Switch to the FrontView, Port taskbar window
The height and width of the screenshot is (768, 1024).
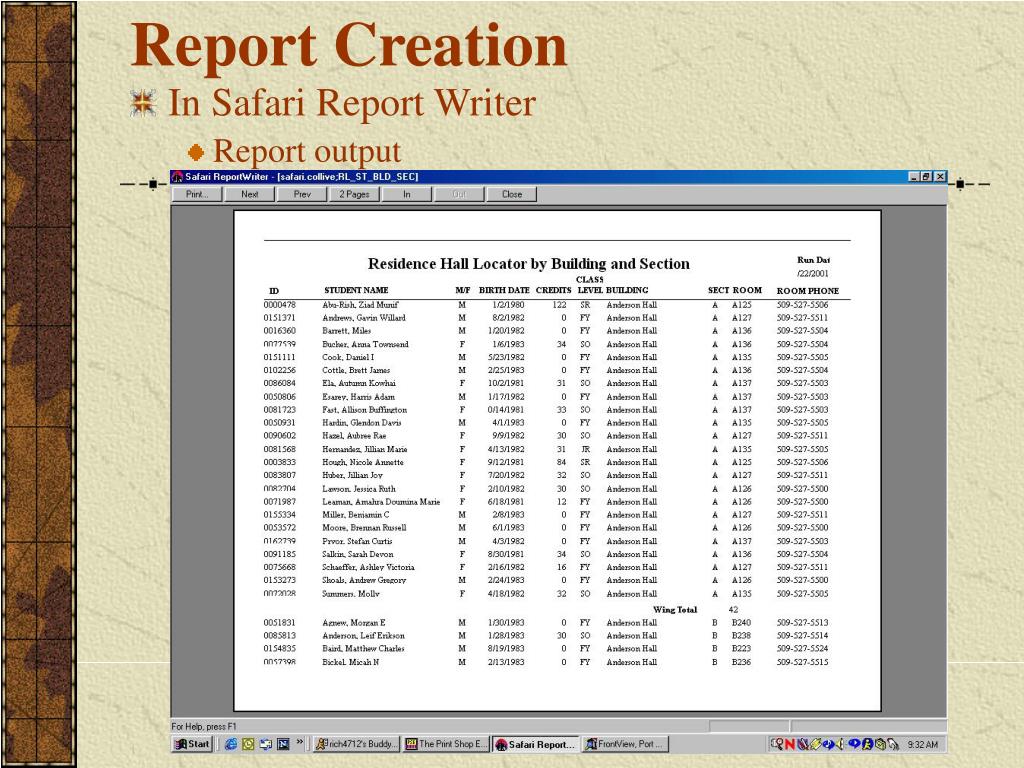(624, 744)
